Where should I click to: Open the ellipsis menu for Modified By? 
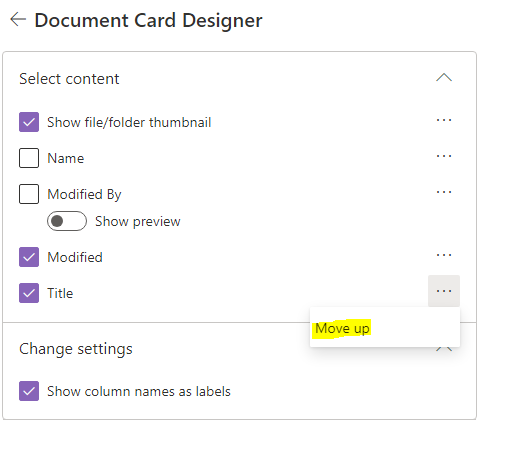tap(443, 192)
